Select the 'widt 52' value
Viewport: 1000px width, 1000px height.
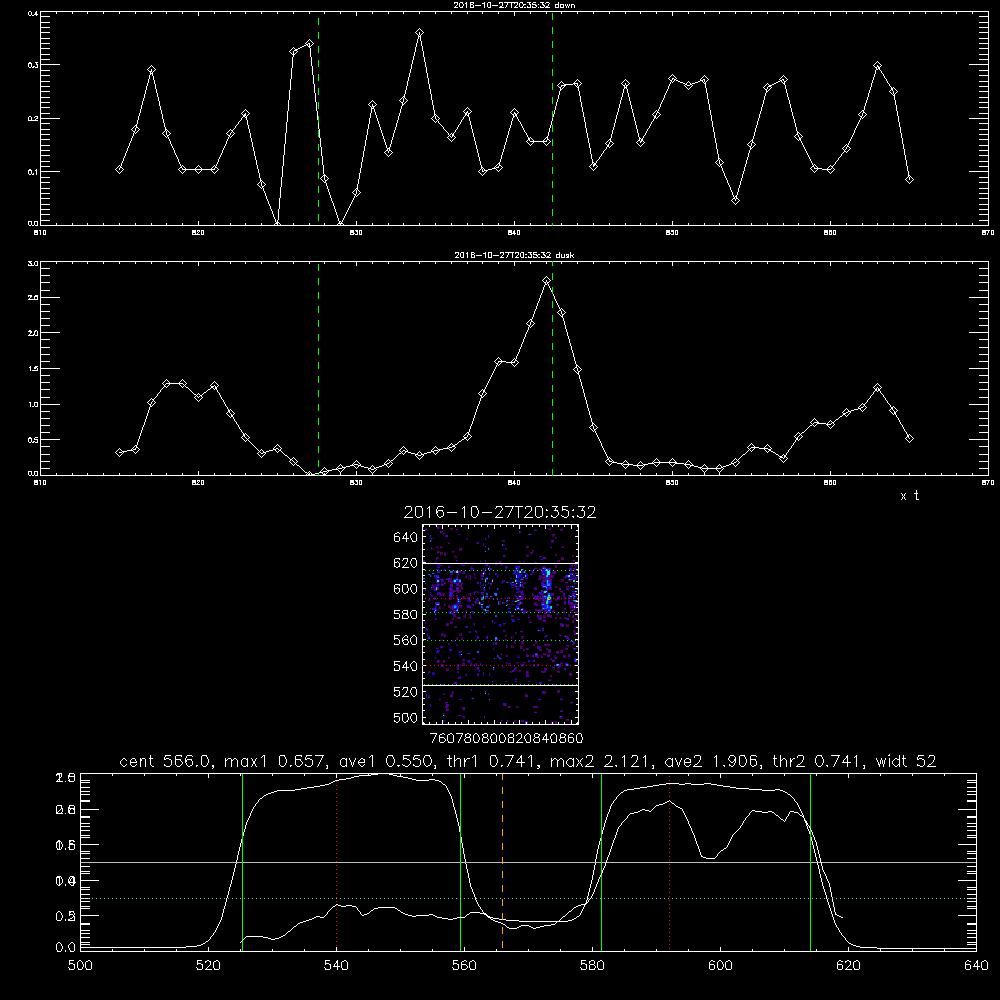906,761
